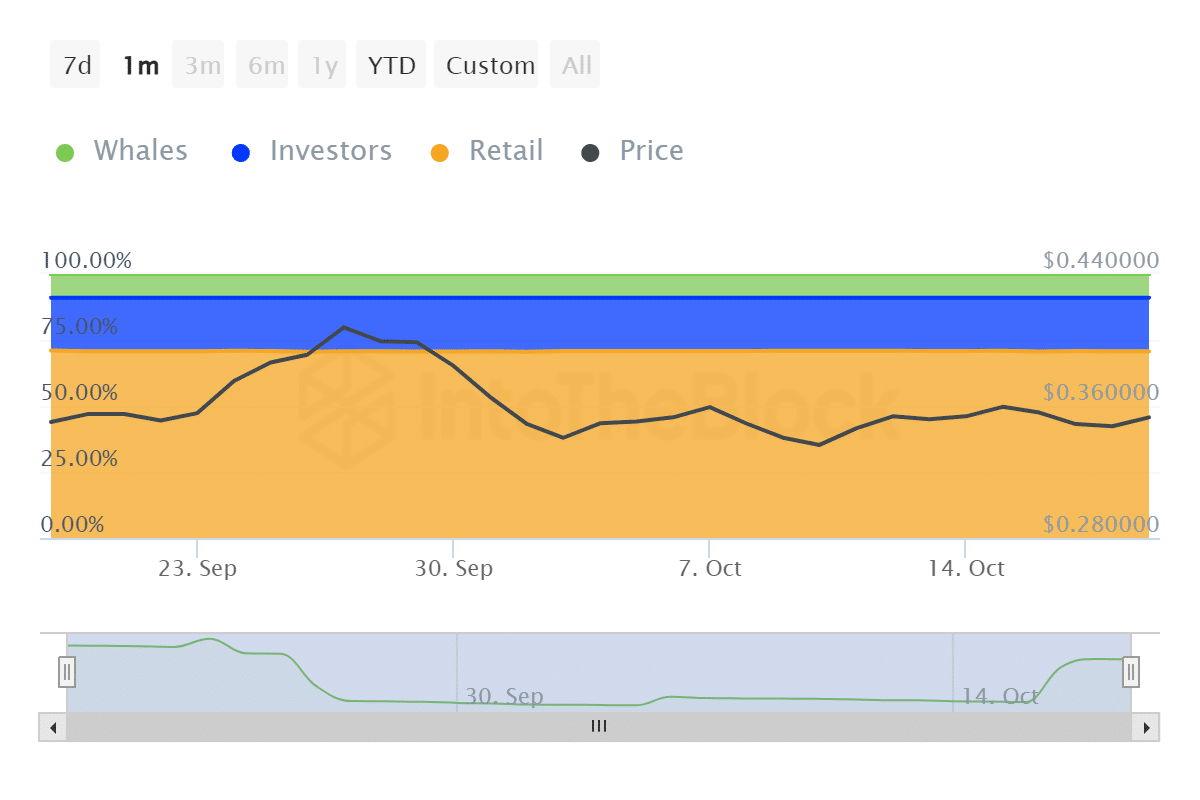Toggle Investors series via blue legend dot
The image size is (1200, 800).
pos(241,152)
